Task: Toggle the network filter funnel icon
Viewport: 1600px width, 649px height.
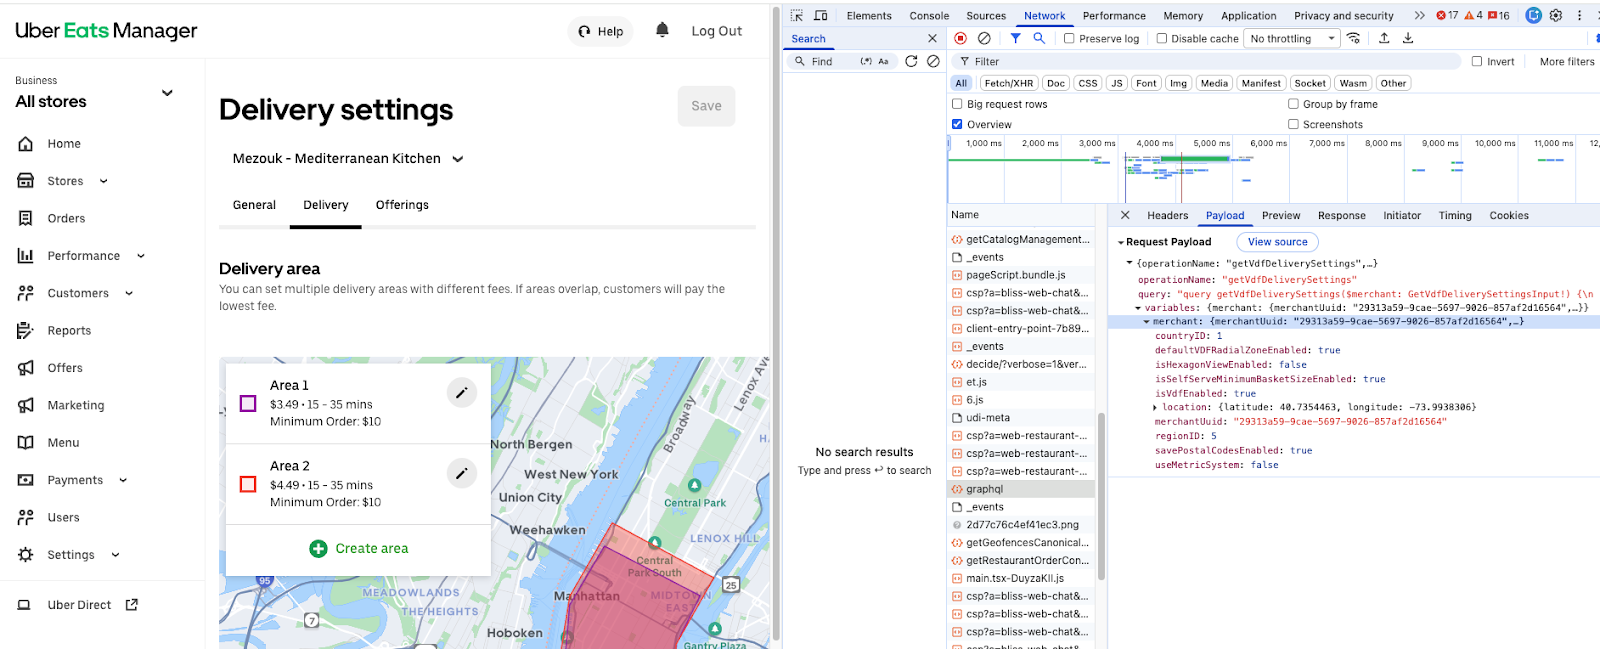Action: tap(1015, 38)
